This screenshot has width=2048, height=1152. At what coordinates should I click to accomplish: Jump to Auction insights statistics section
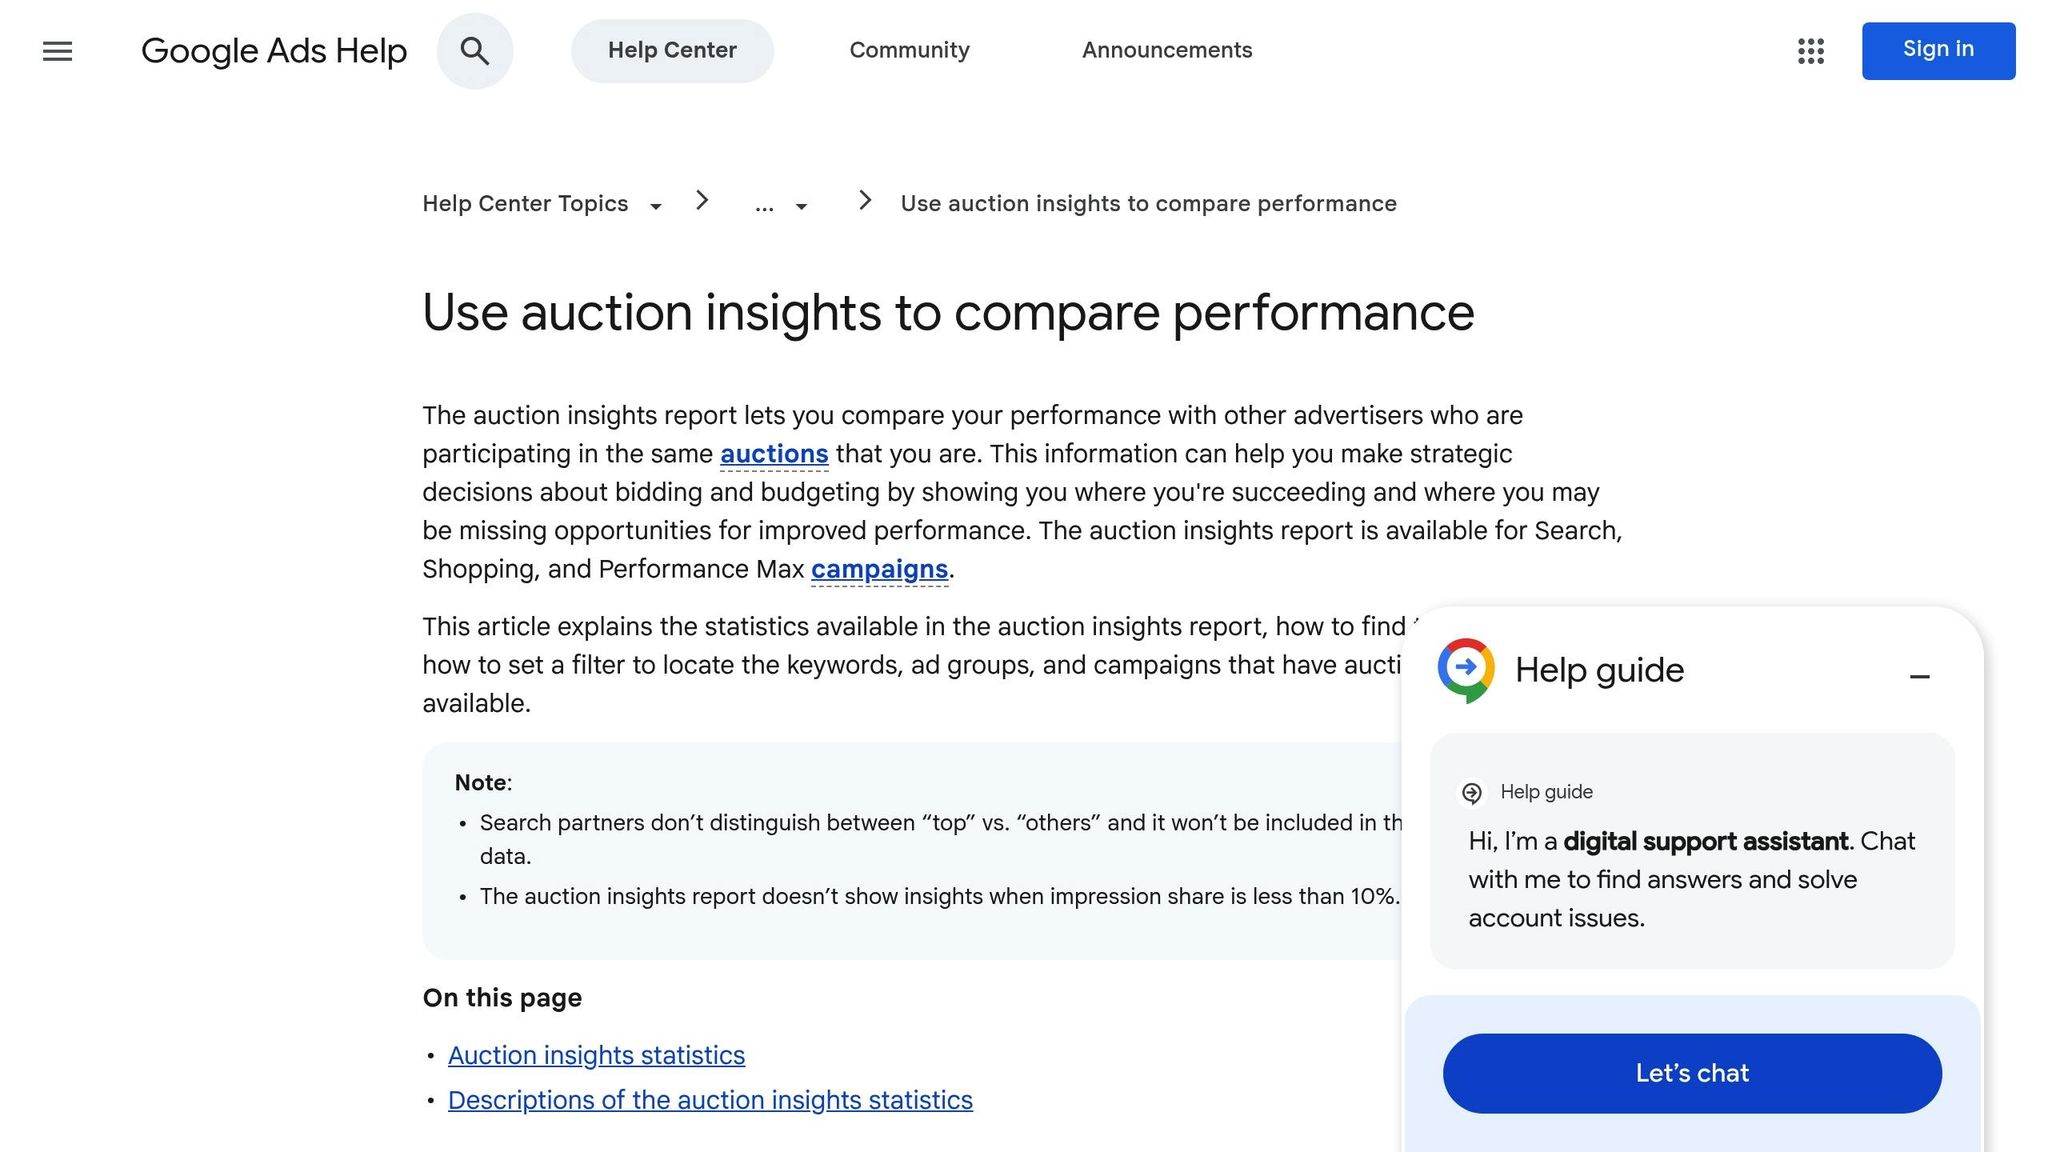[596, 1055]
